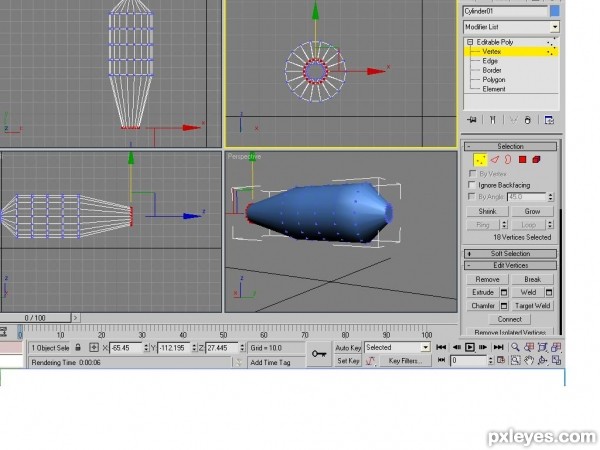This screenshot has width=600, height=450.
Task: Click the Shrink selection button
Action: point(487,211)
